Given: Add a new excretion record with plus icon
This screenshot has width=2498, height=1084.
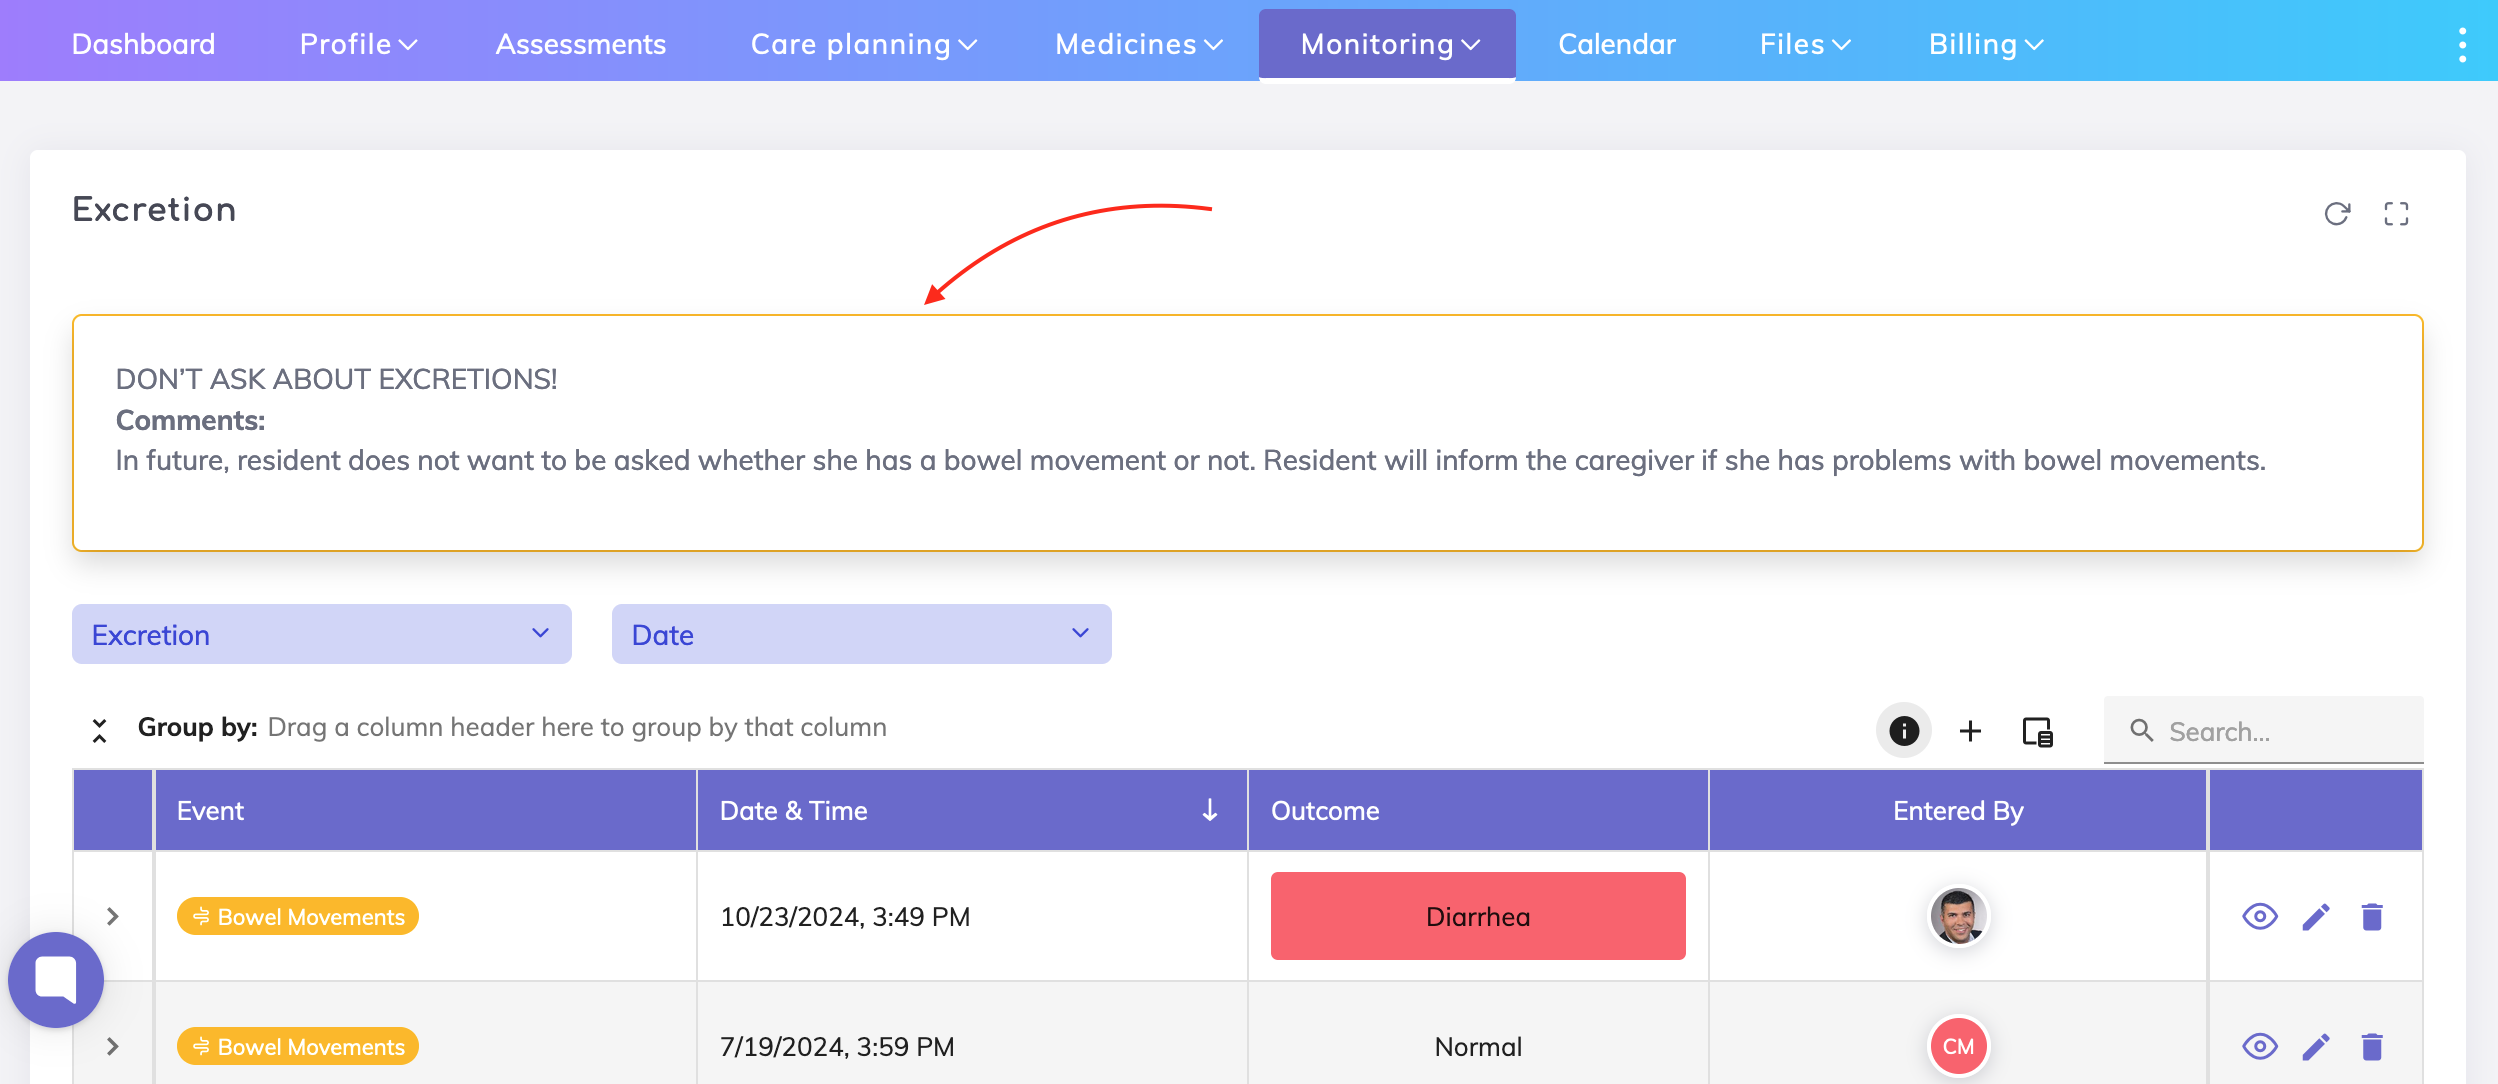Looking at the screenshot, I should coord(1970,731).
